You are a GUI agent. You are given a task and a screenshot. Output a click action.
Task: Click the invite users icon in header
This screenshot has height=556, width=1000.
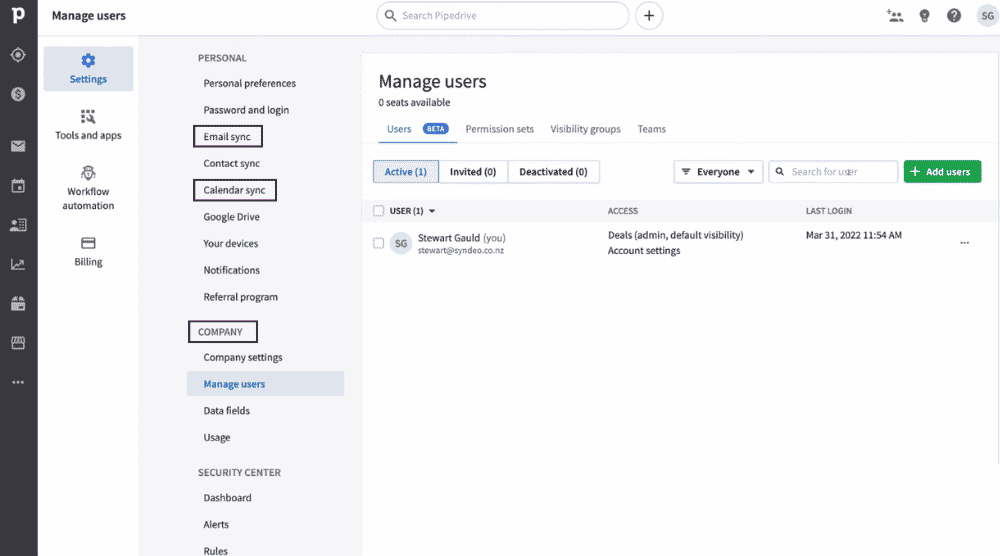click(x=895, y=16)
